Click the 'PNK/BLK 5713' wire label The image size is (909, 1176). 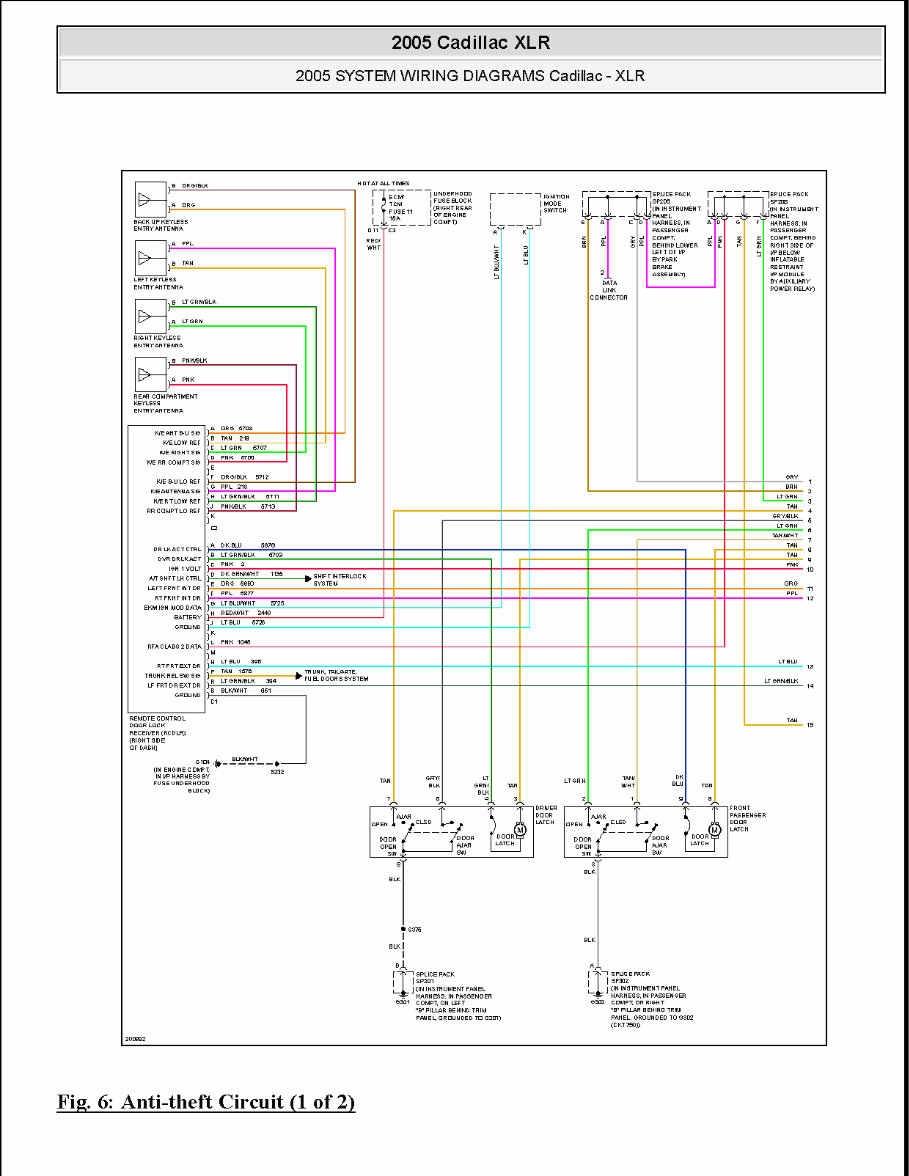(248, 506)
